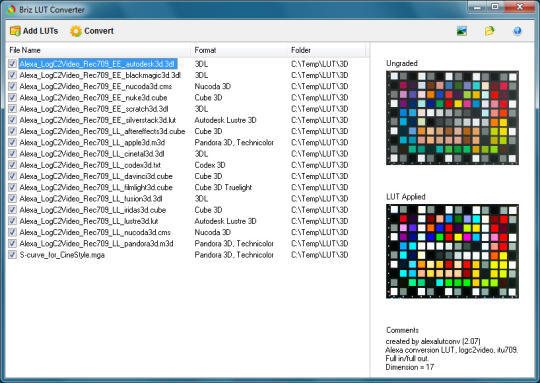Select file Alexa_LogC2Video_Rec709_LL_cinetal3d.3dl
Screen dimensions: 540x383
coord(92,154)
